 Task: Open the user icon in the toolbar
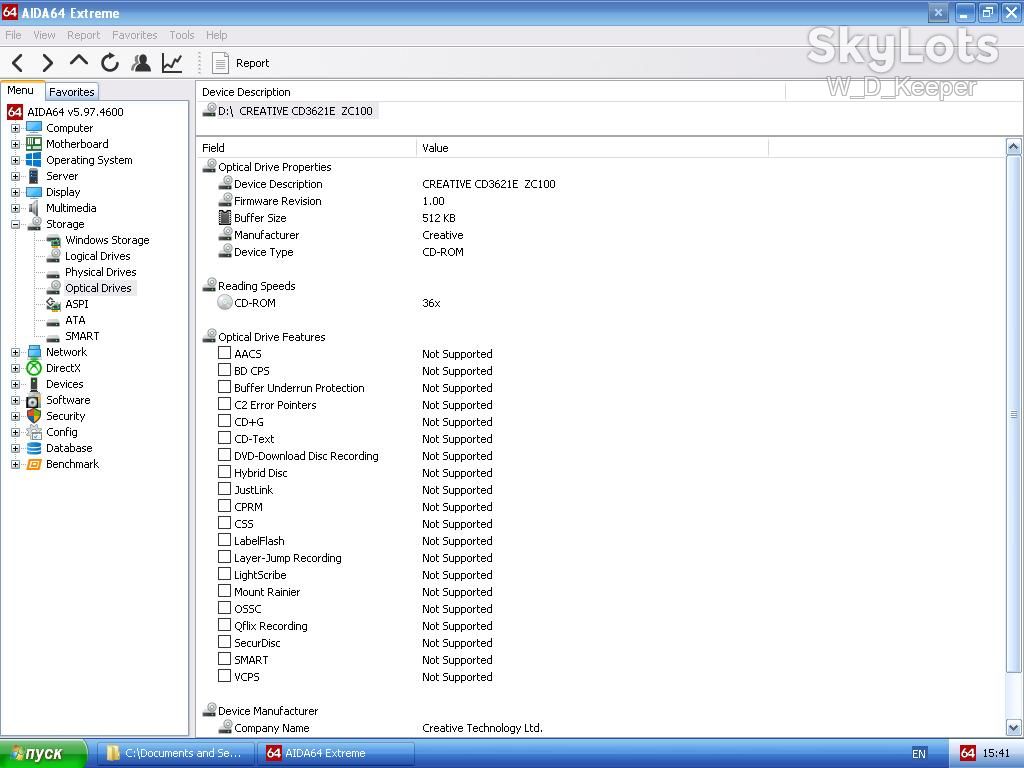(141, 63)
